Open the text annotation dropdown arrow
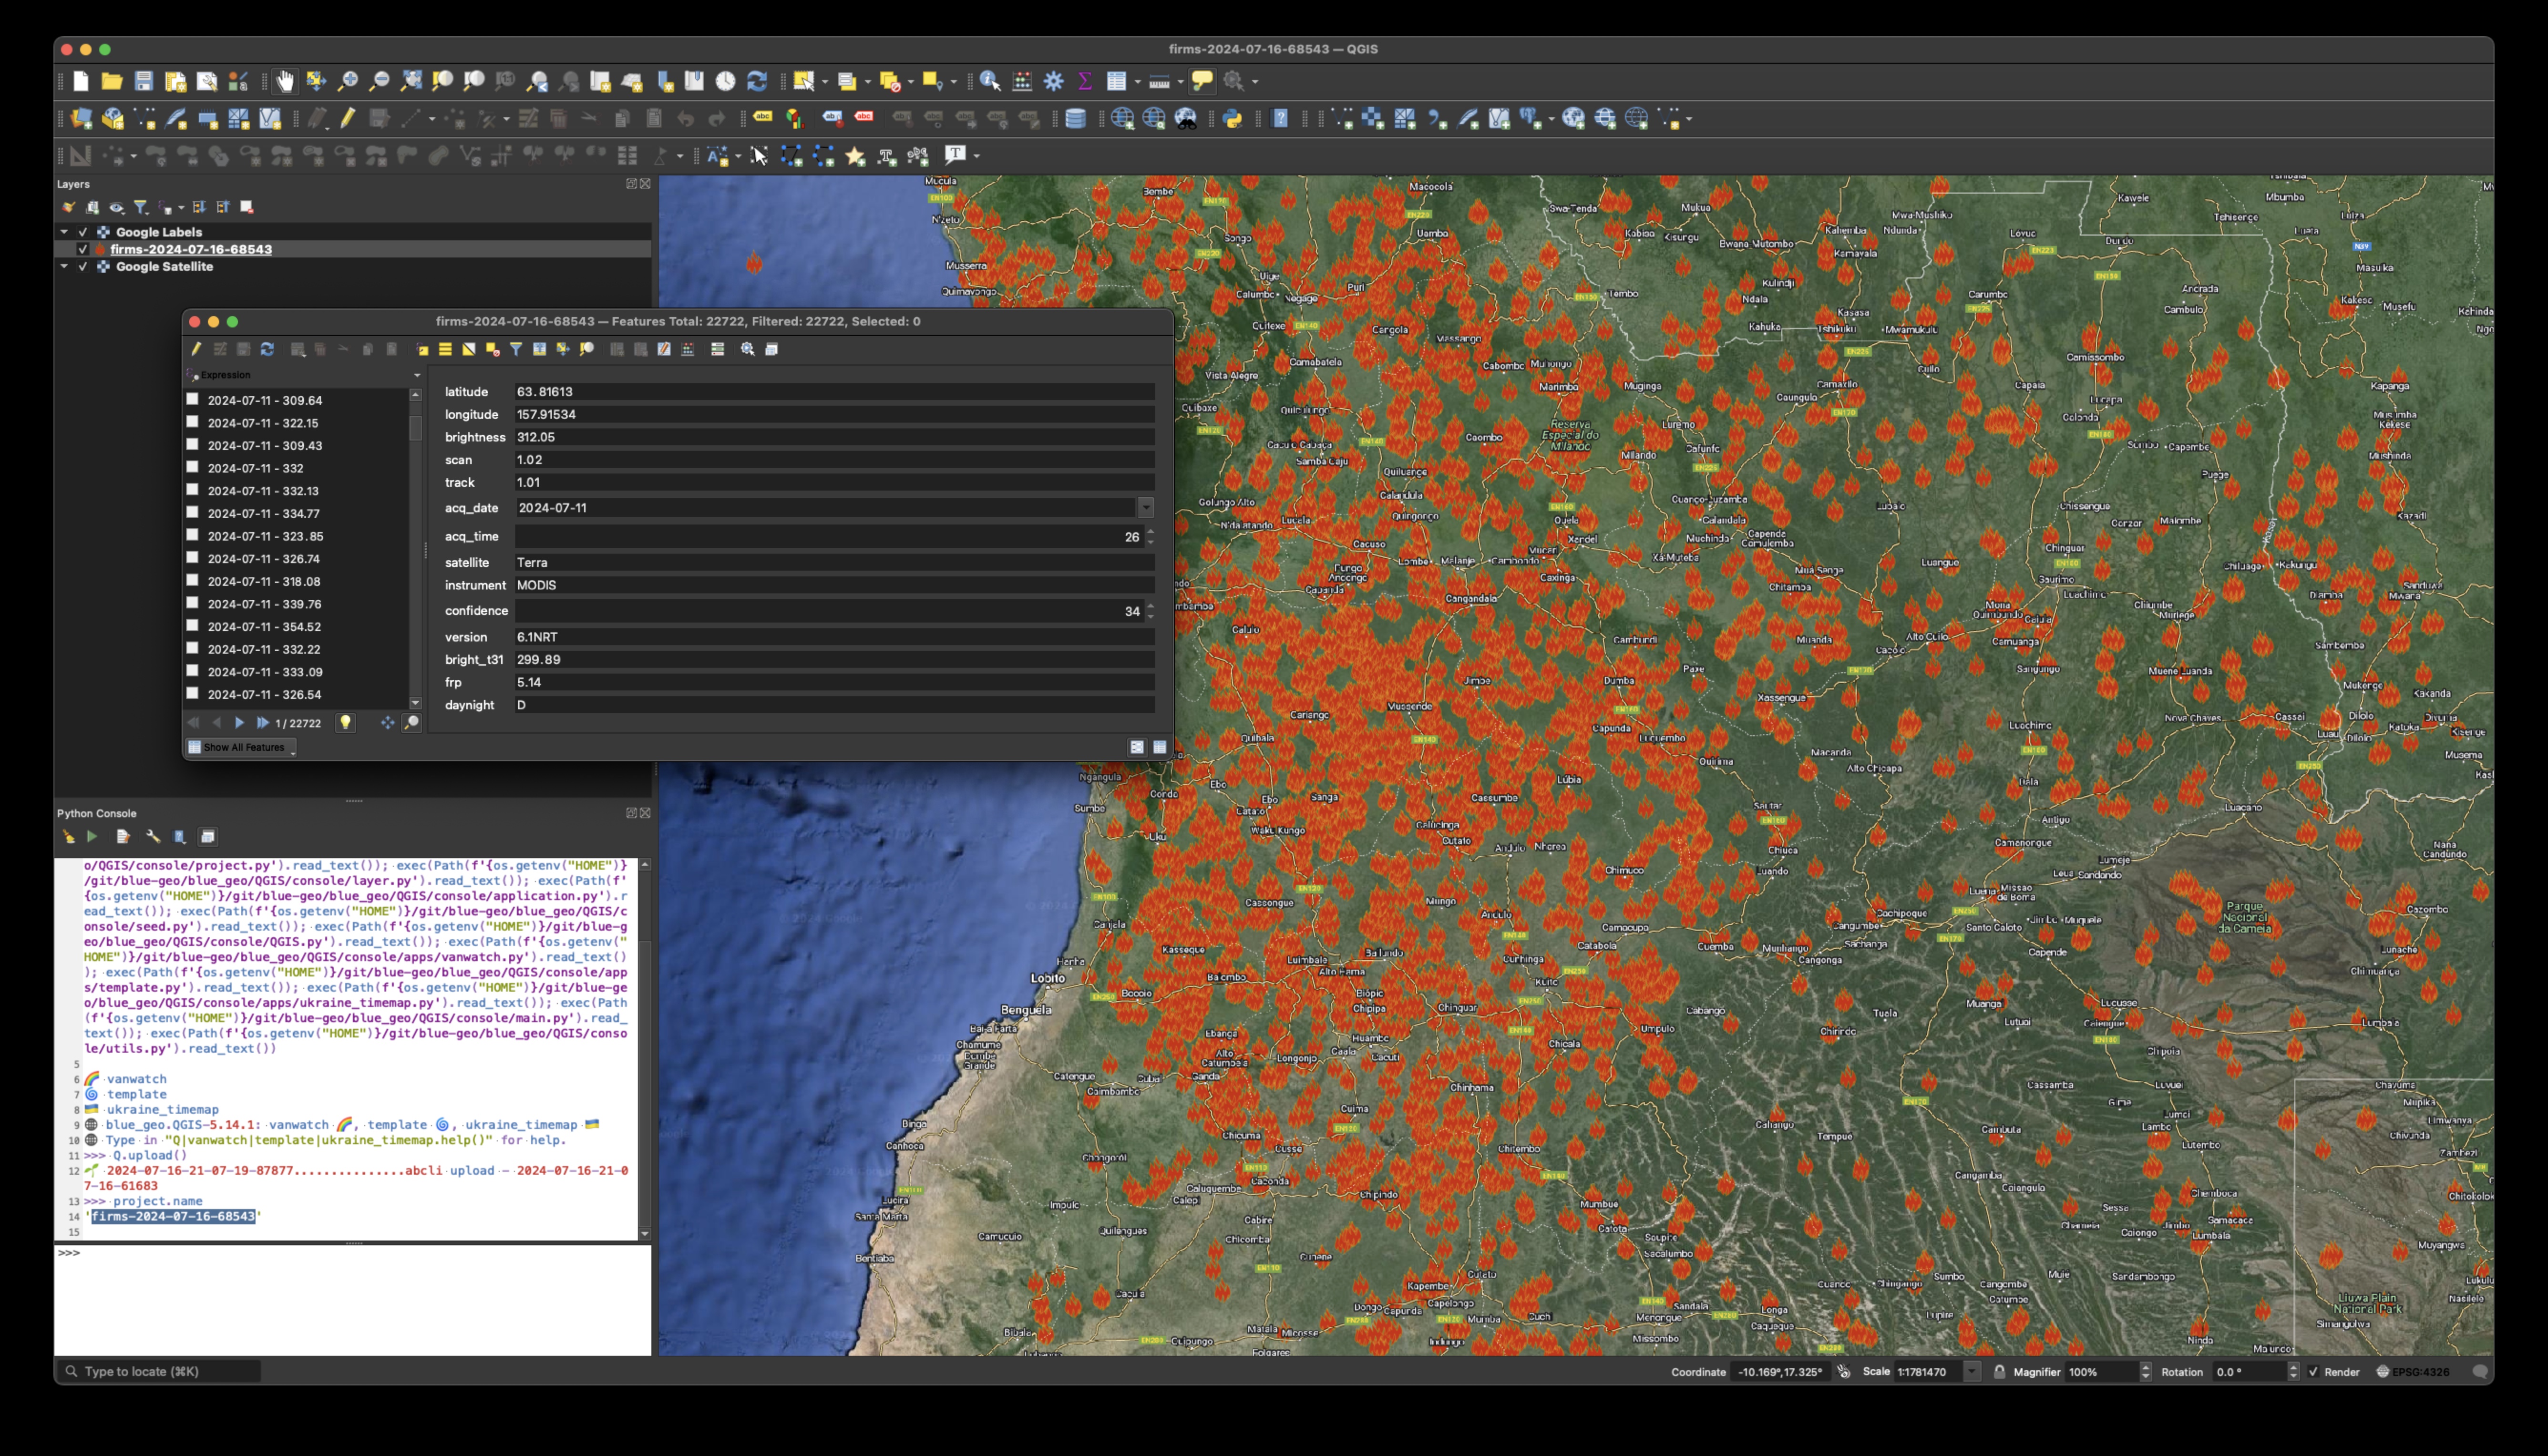 click(x=977, y=156)
